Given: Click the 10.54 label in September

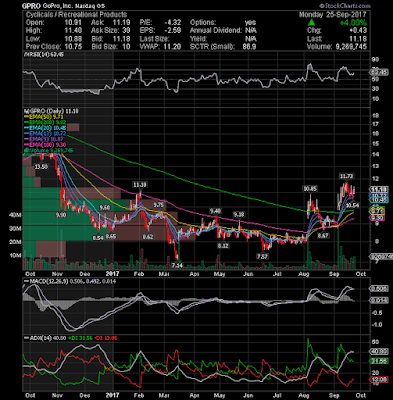Looking at the screenshot, I should coord(353,205).
